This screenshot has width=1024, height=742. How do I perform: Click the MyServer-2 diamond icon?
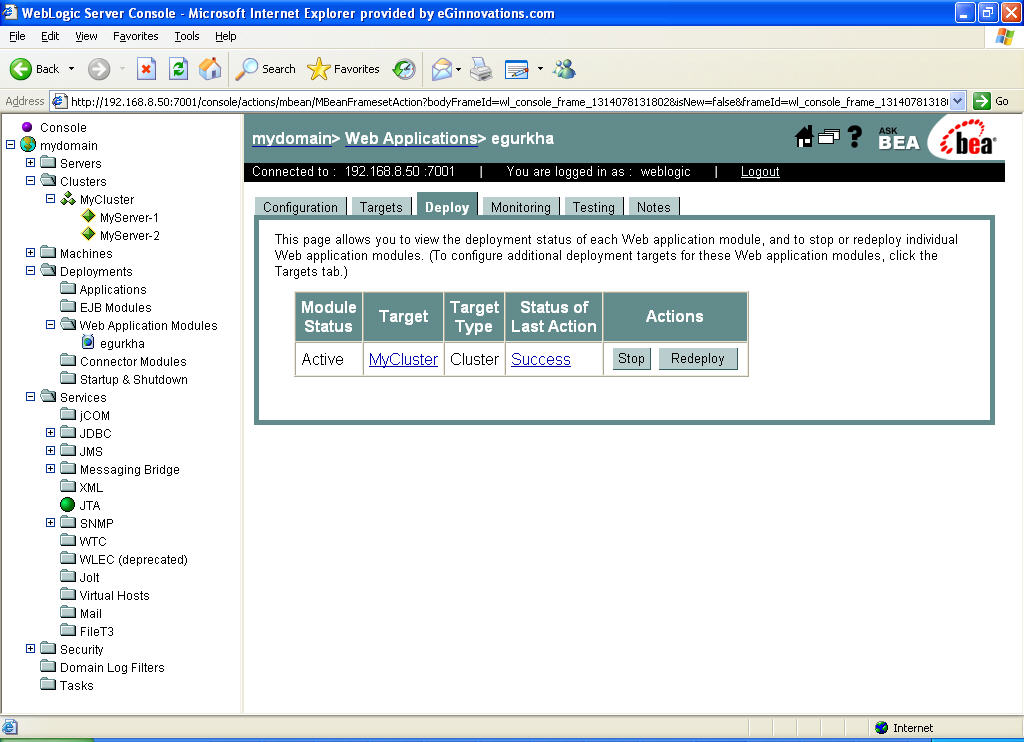click(88, 234)
